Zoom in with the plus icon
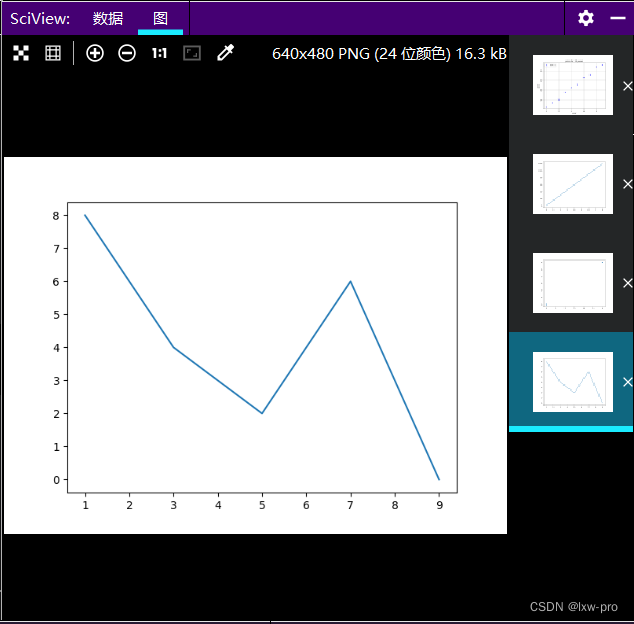This screenshot has height=624, width=634. tap(95, 53)
